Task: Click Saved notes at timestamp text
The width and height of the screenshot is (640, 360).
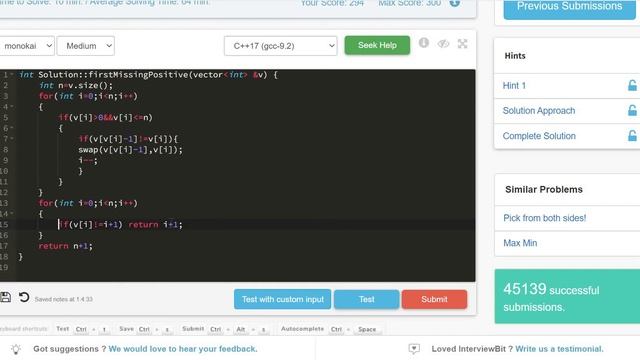Action: pyautogui.click(x=64, y=299)
